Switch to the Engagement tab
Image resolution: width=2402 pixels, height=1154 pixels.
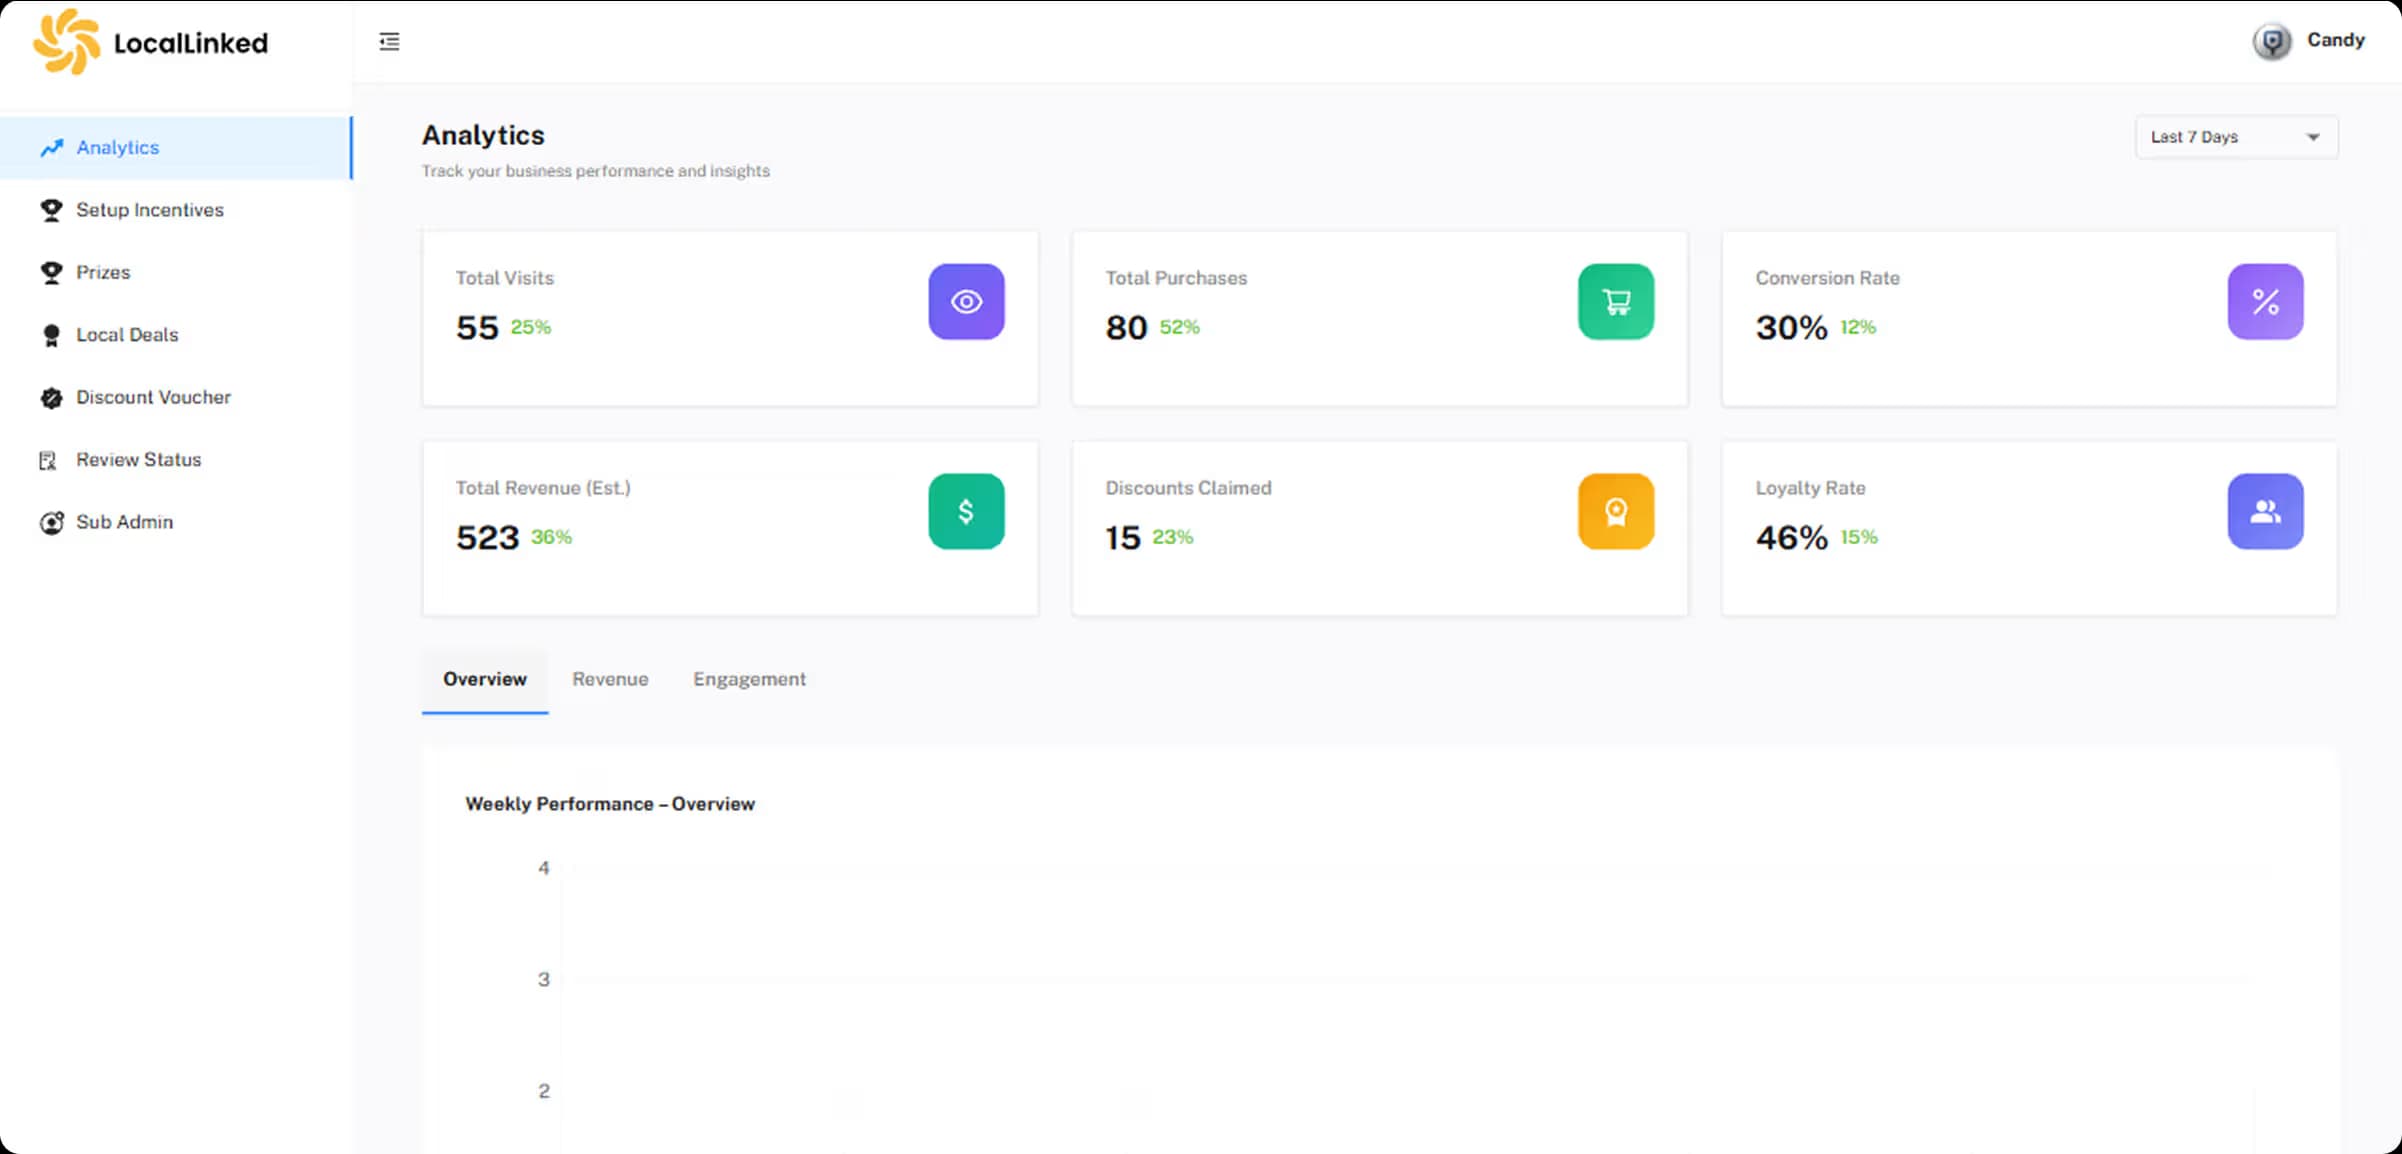[749, 680]
